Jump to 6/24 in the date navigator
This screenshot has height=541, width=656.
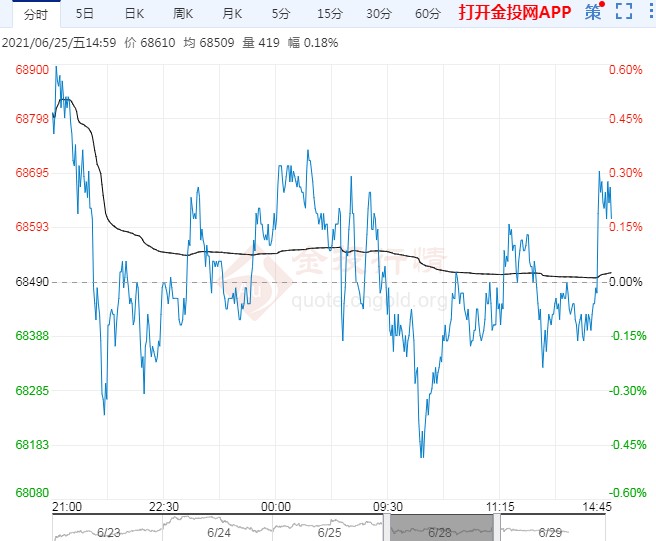219,532
